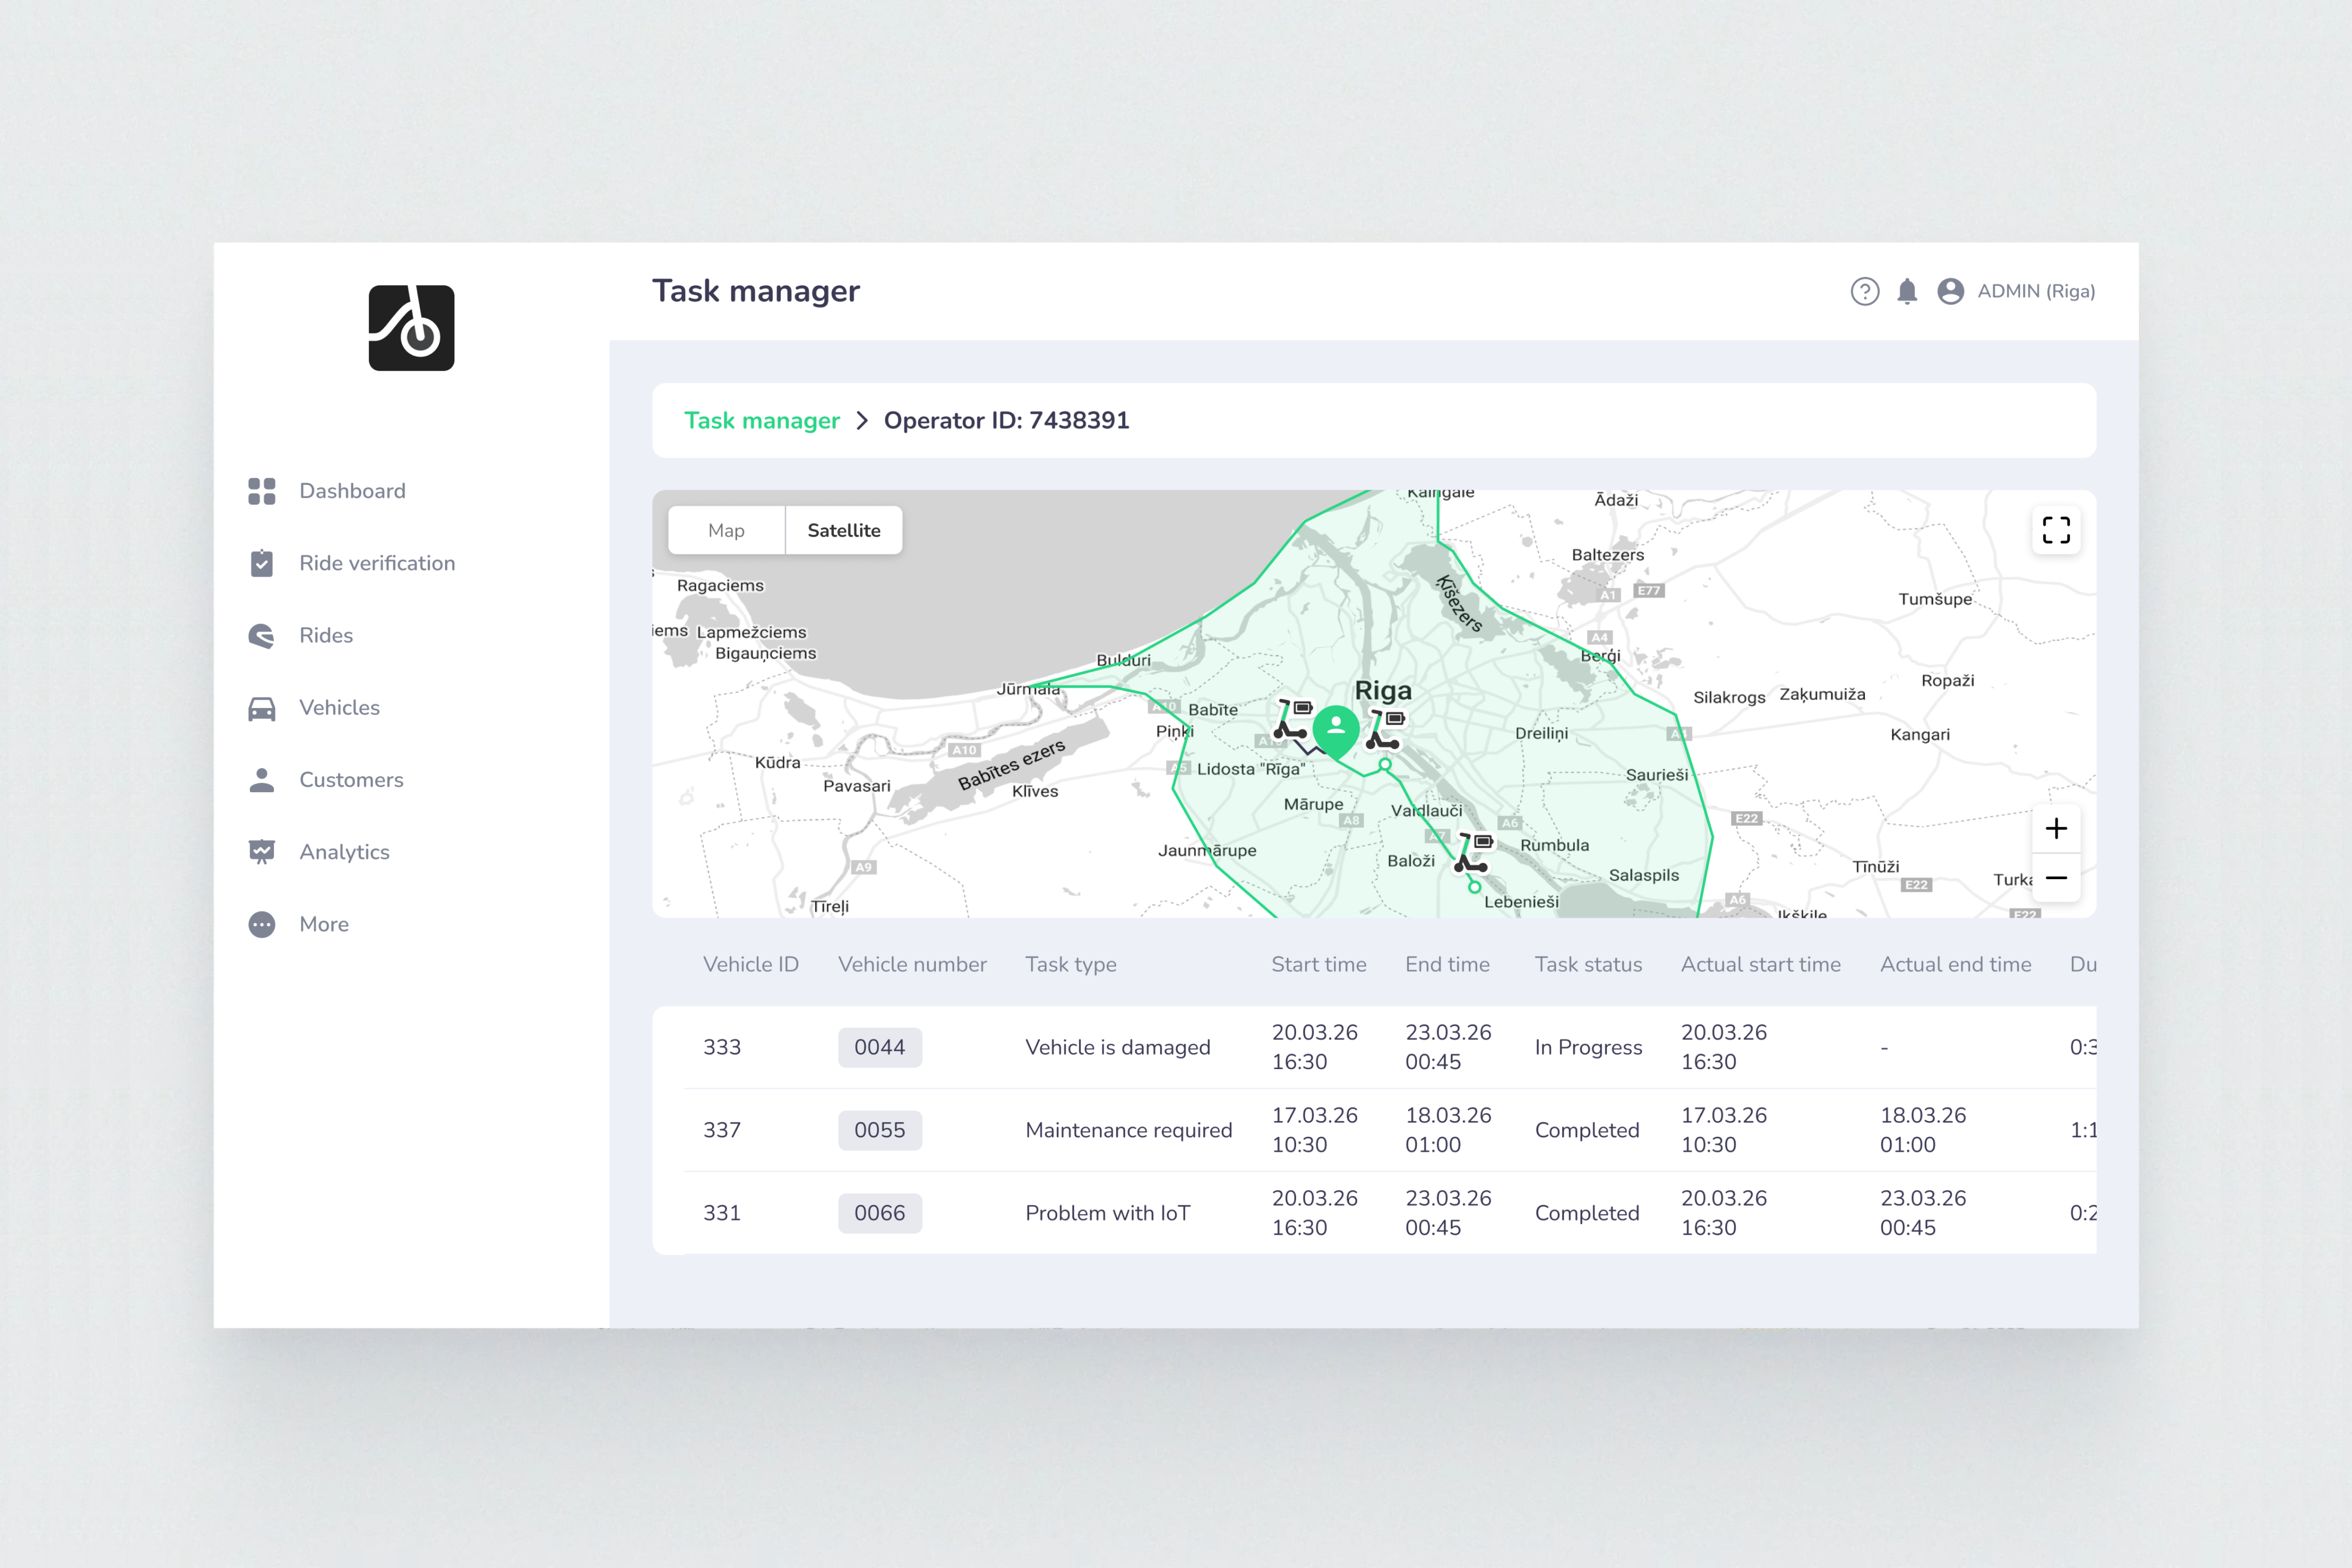The image size is (2352, 1568).
Task: Click the breadcrumb chevron separator
Action: pos(862,421)
